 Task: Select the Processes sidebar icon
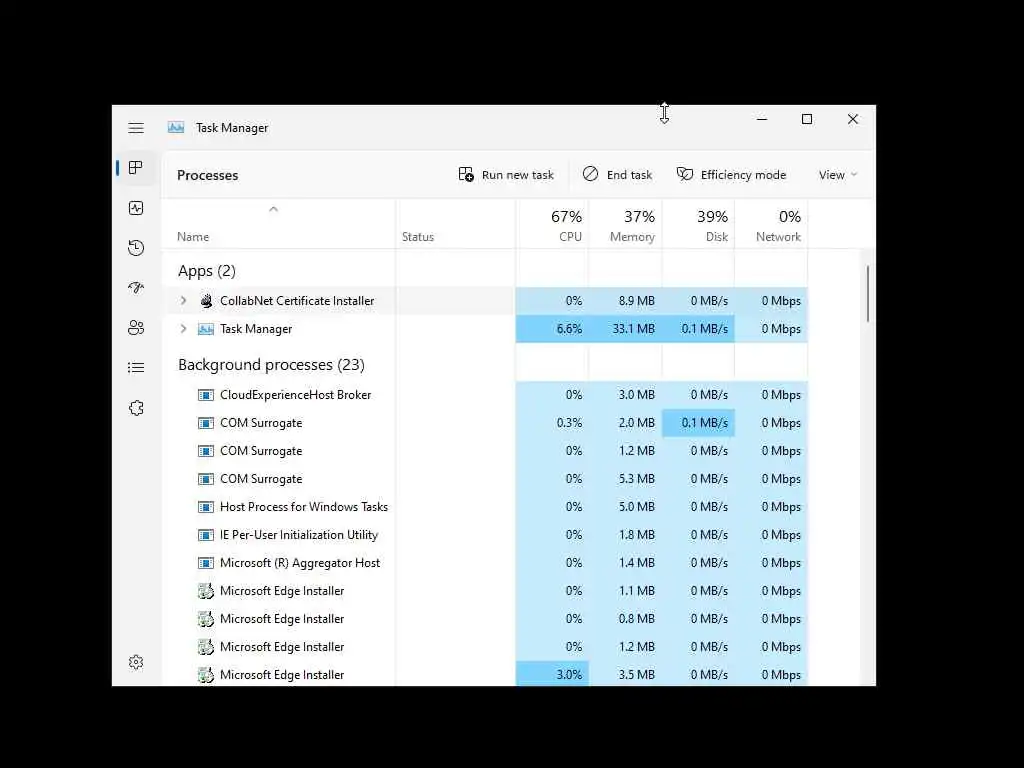[x=136, y=168]
